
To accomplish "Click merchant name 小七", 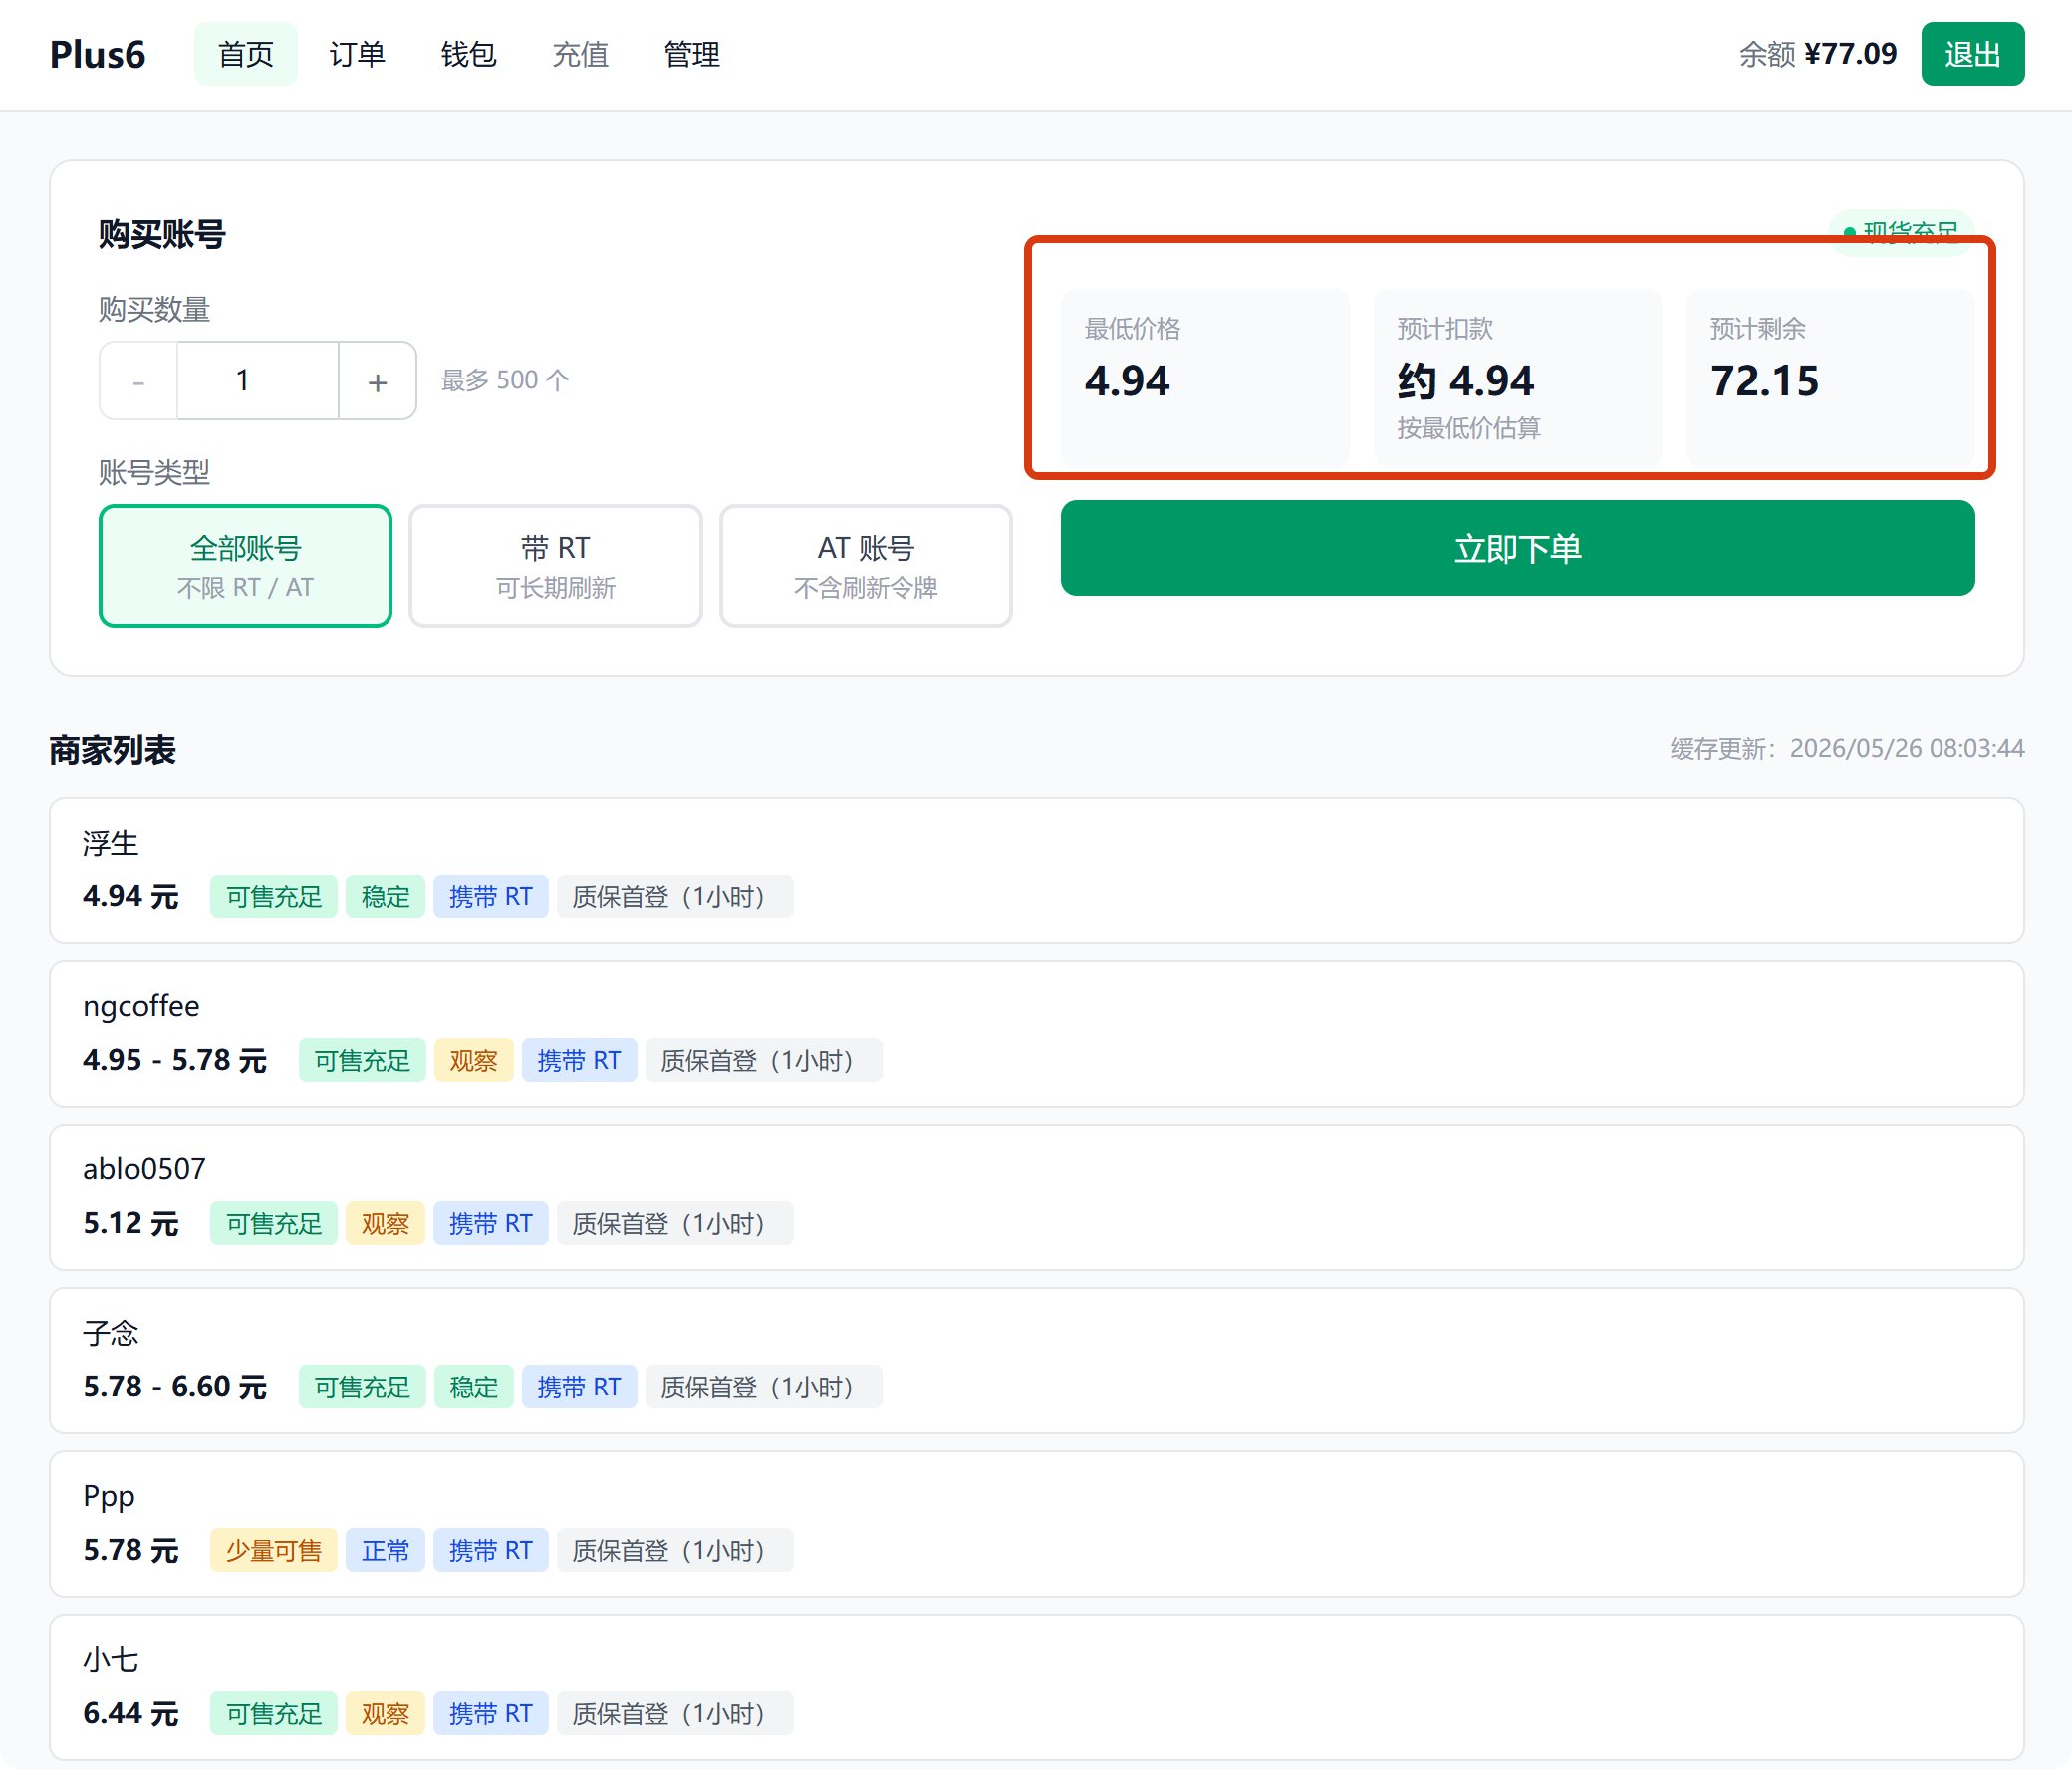I will (111, 1660).
